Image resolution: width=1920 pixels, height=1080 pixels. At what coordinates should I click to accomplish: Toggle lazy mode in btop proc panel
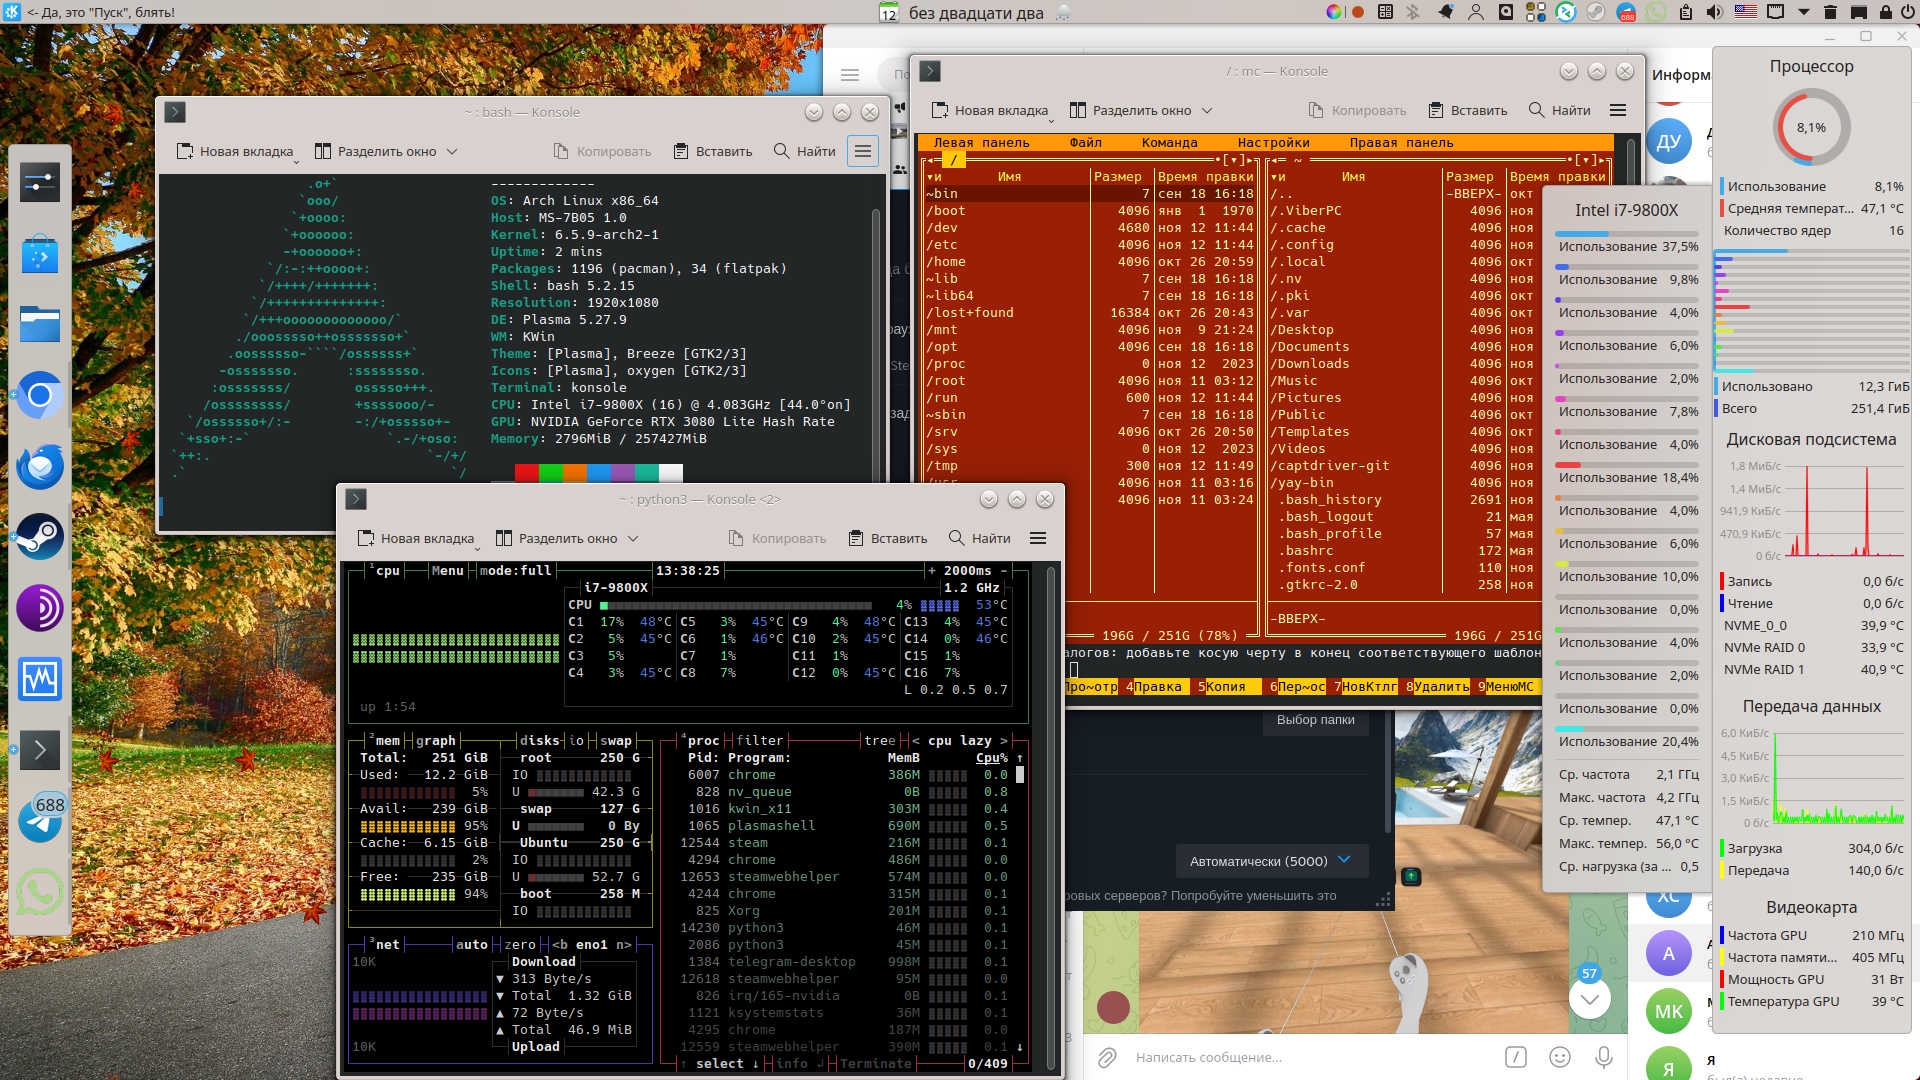click(976, 740)
